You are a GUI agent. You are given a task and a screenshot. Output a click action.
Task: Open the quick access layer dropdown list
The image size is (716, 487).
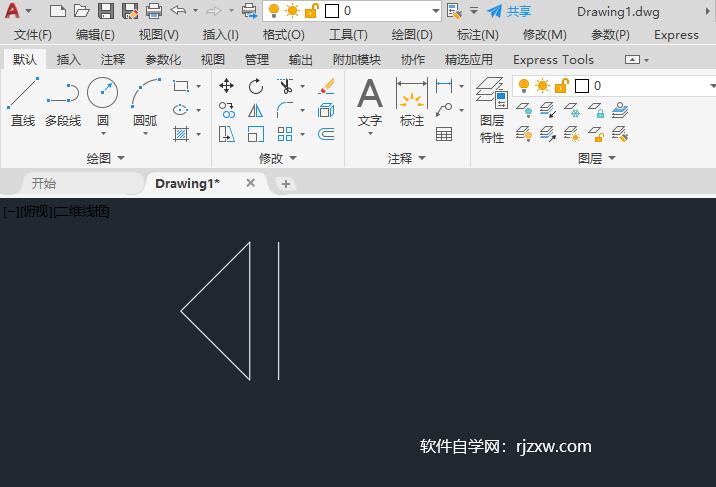[x=435, y=11]
